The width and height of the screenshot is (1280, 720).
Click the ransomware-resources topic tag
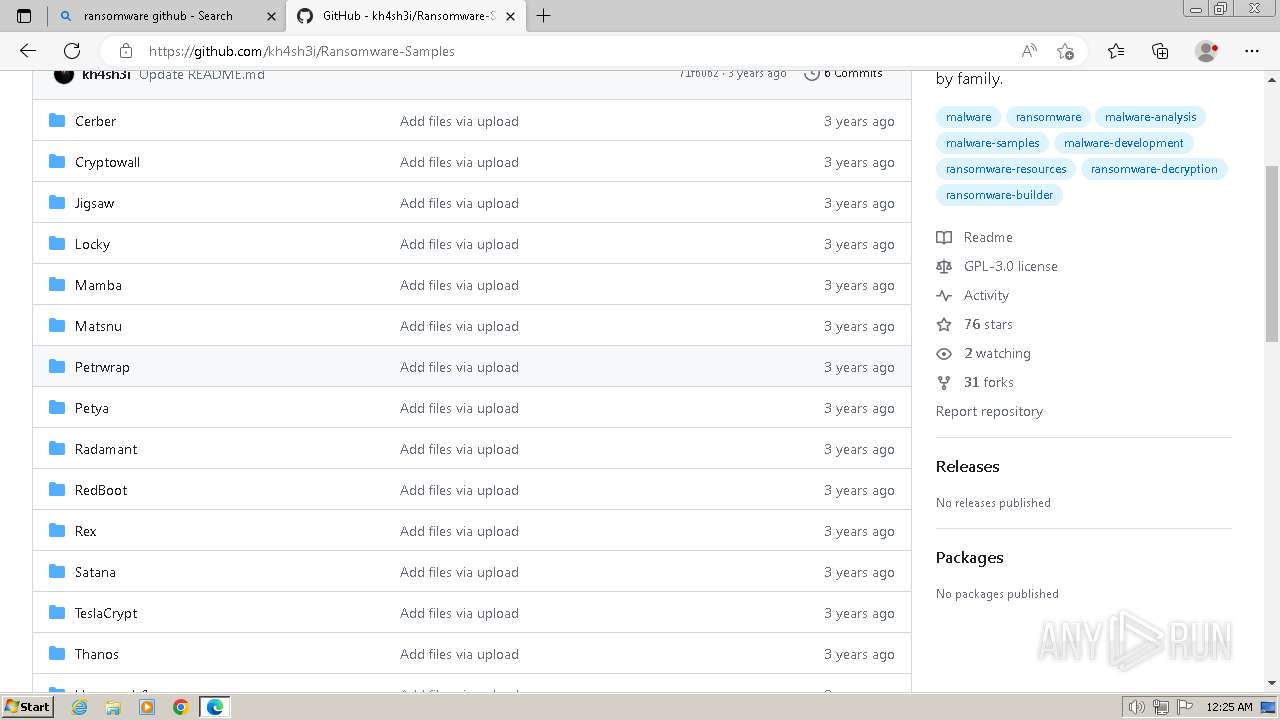1006,169
